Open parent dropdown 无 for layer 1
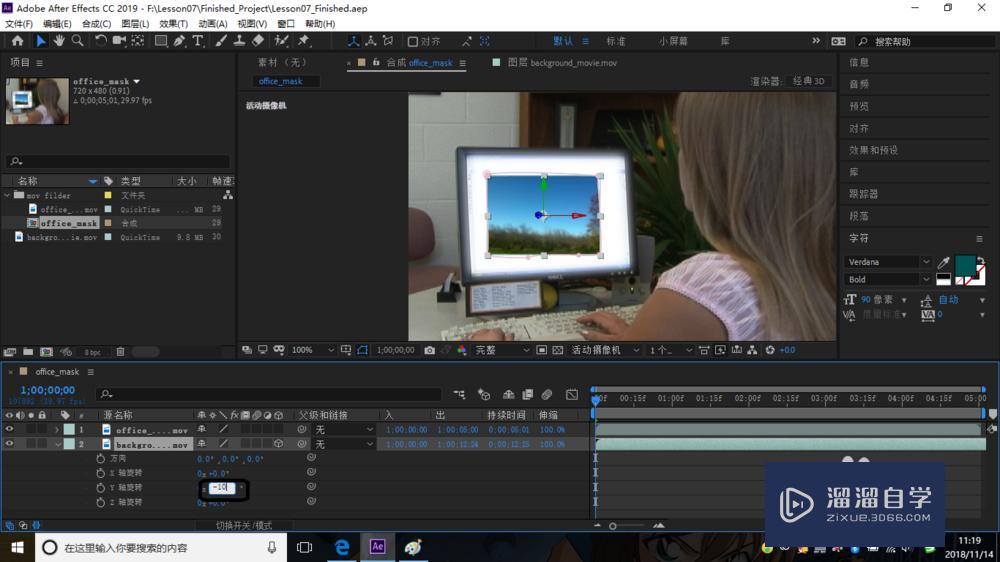The width and height of the screenshot is (1000, 562). [343, 430]
